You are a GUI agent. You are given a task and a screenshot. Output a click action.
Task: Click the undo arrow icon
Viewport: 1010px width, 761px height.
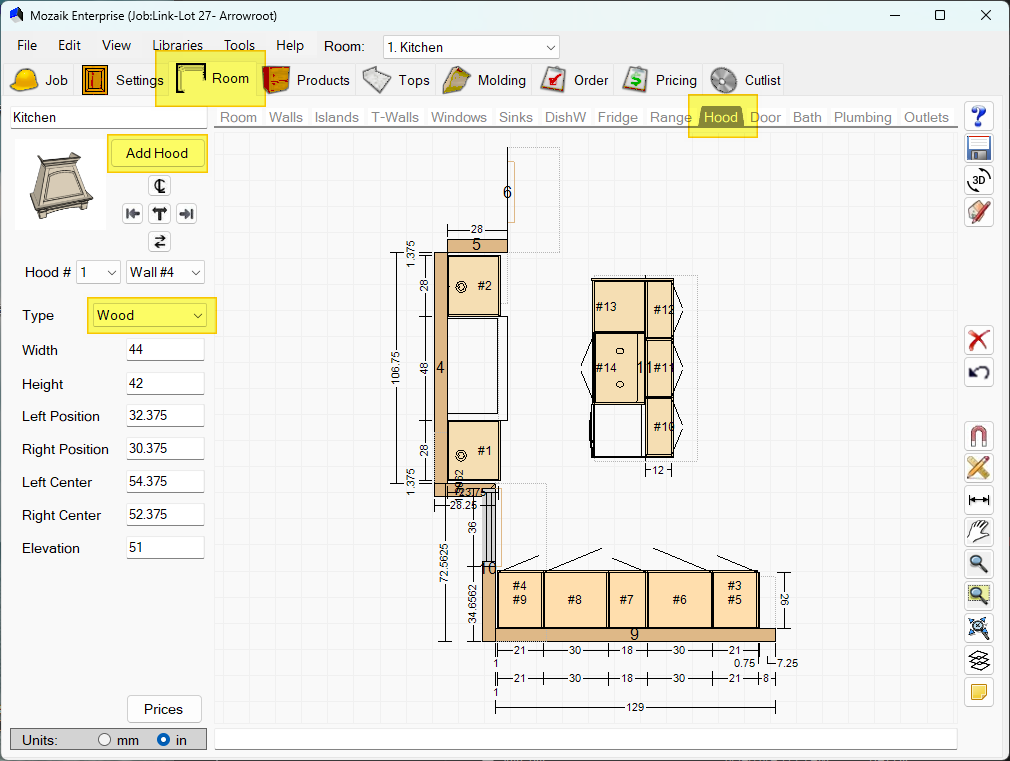(979, 373)
